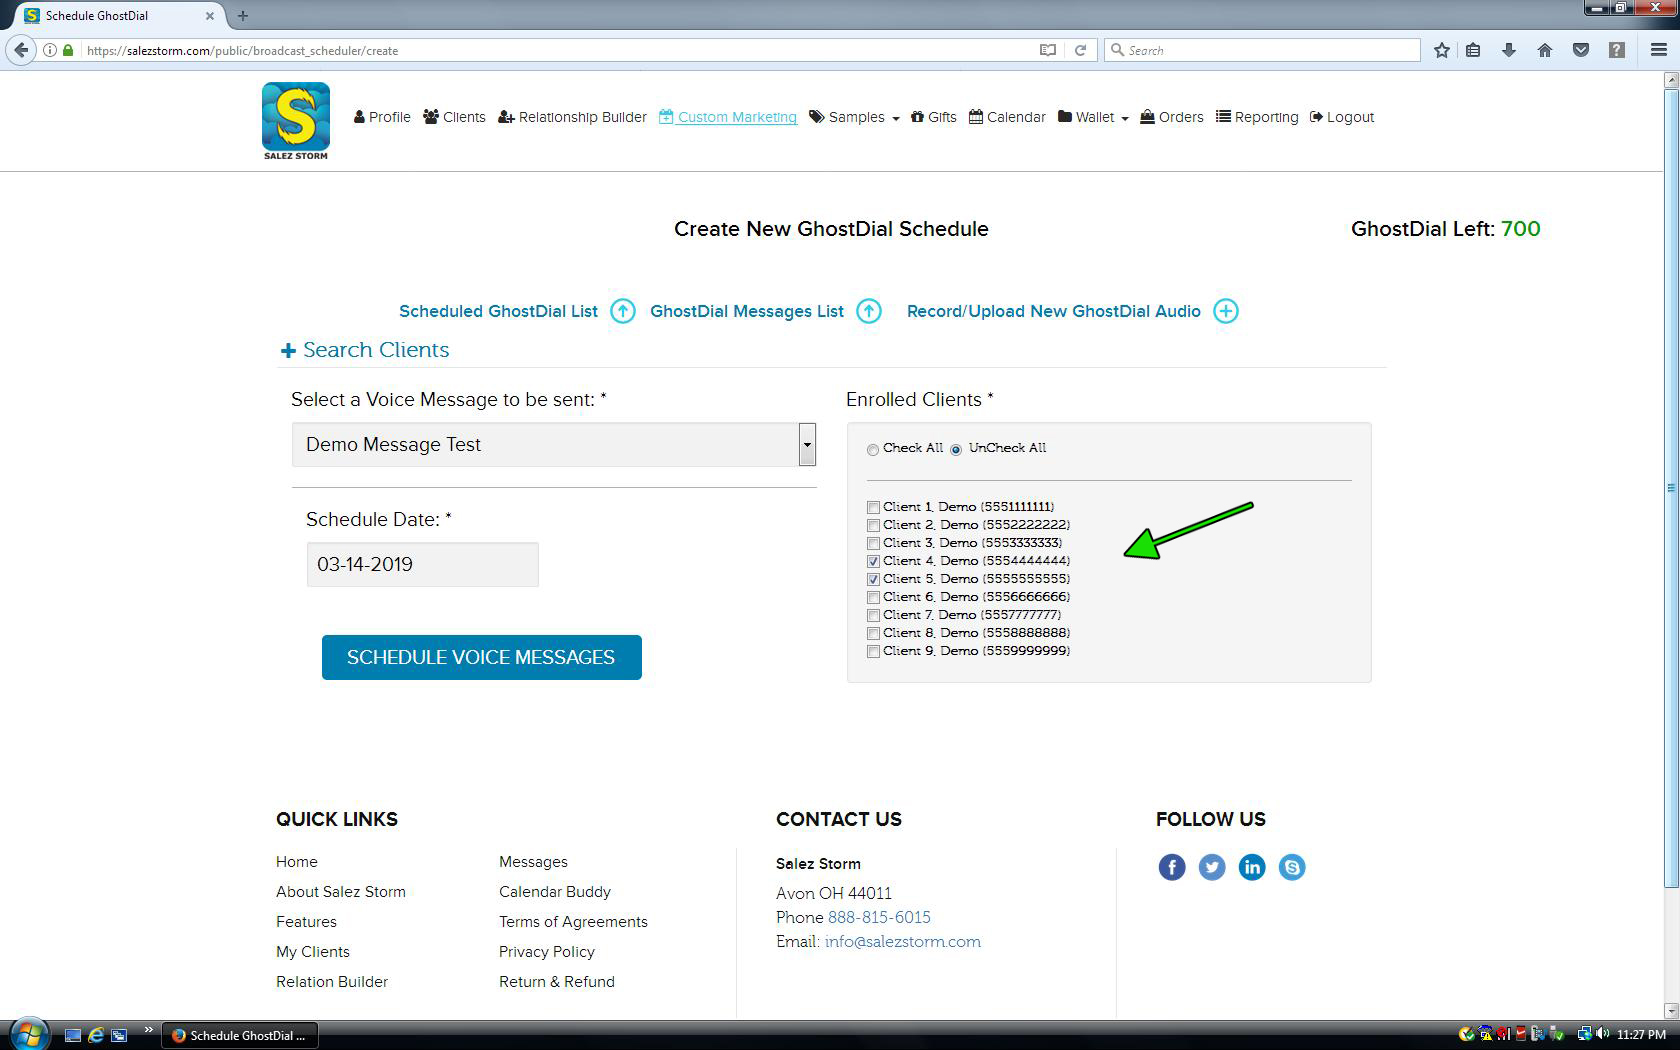Screen dimensions: 1680x1050
Task: Expand the Search Clients section
Action: point(365,350)
